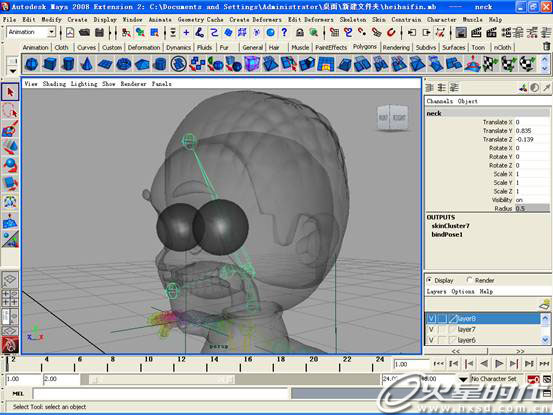Click the Translate Y value field
Image resolution: width=553 pixels, height=415 pixels.
tap(532, 131)
